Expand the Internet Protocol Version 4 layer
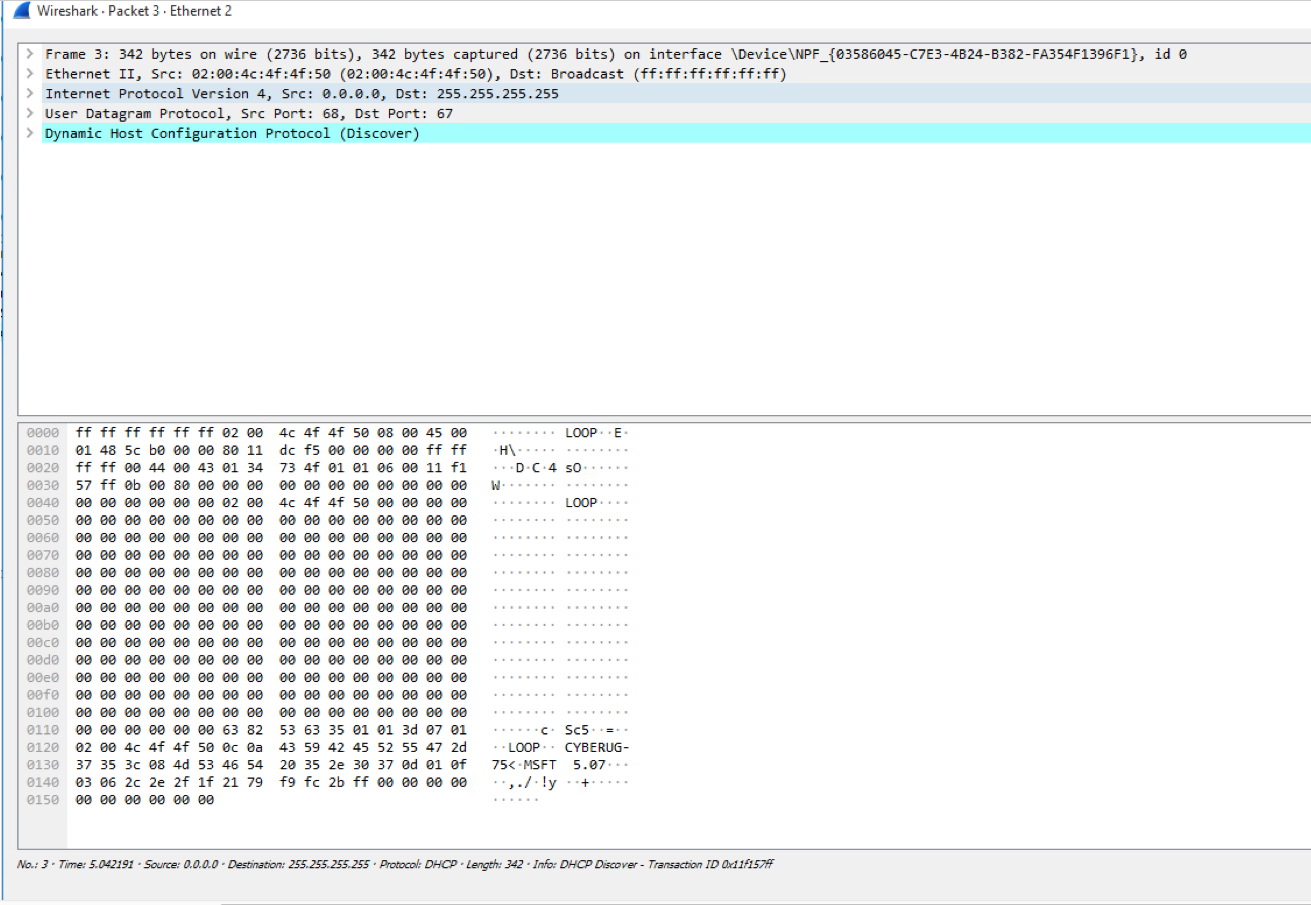Image resolution: width=1311 pixels, height=905 pixels. coord(29,93)
